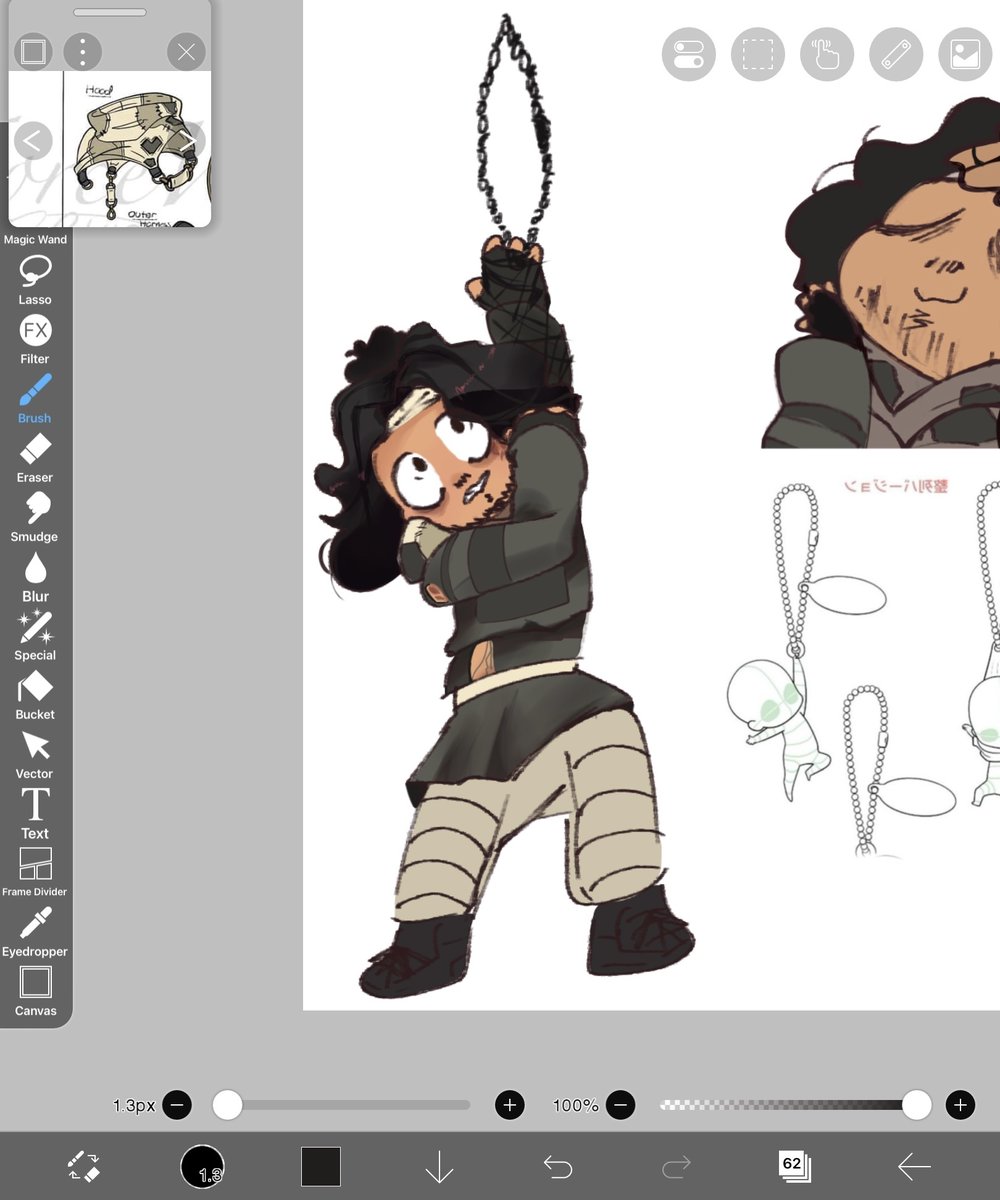Image resolution: width=1000 pixels, height=1200 pixels.
Task: Toggle quick brush-eraser switch icon
Action: pyautogui.click(x=84, y=1166)
